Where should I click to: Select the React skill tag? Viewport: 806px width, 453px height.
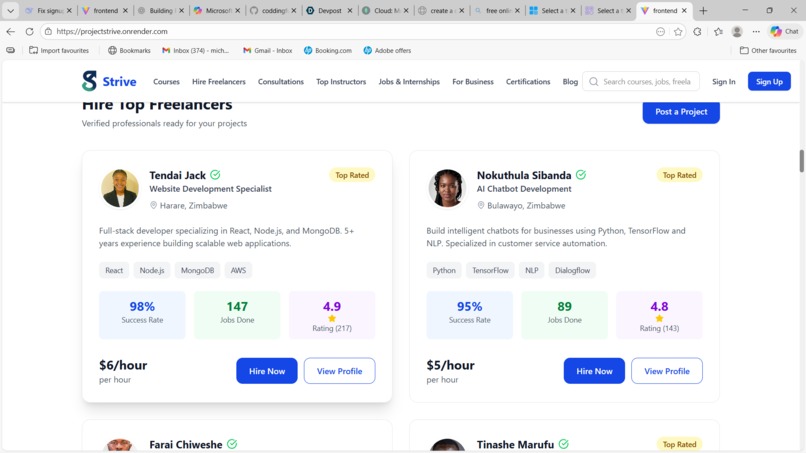[114, 270]
